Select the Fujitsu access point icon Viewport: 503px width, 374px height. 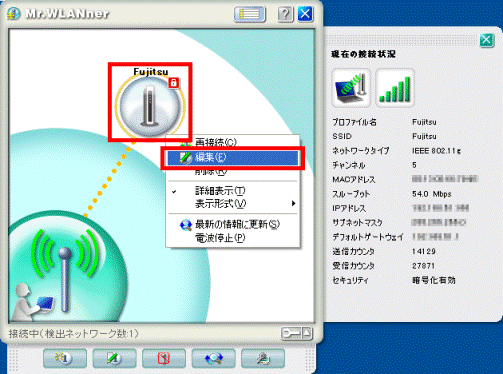(150, 106)
